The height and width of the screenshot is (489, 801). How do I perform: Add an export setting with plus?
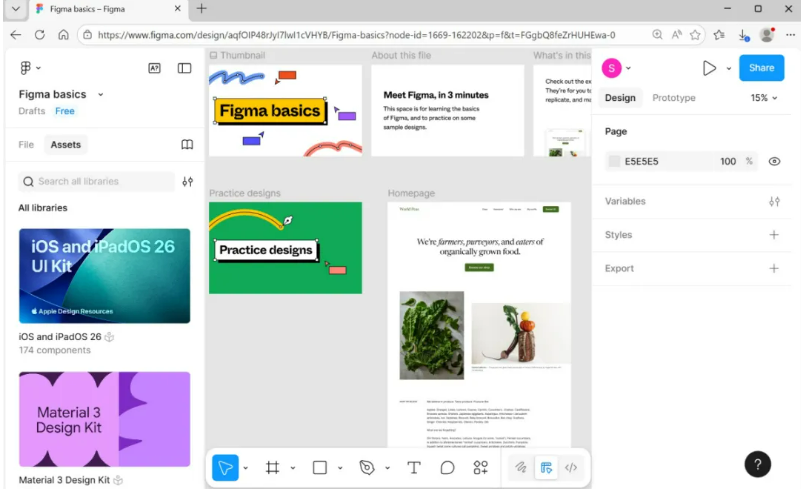774,268
